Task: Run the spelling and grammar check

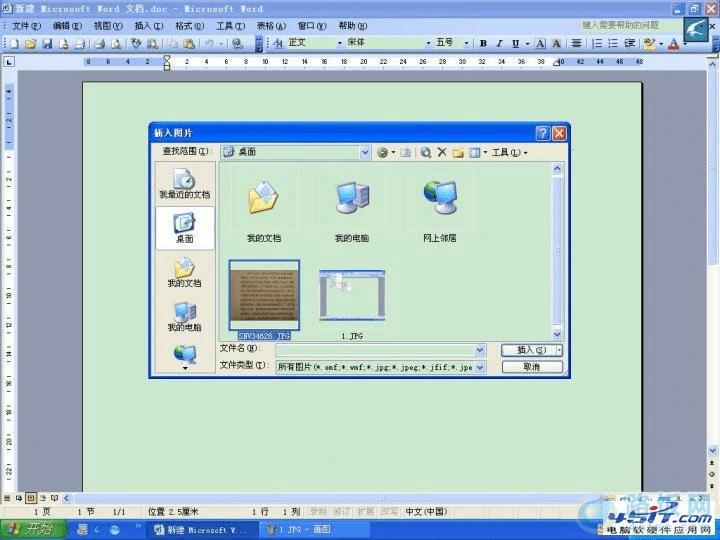Action: [136, 44]
